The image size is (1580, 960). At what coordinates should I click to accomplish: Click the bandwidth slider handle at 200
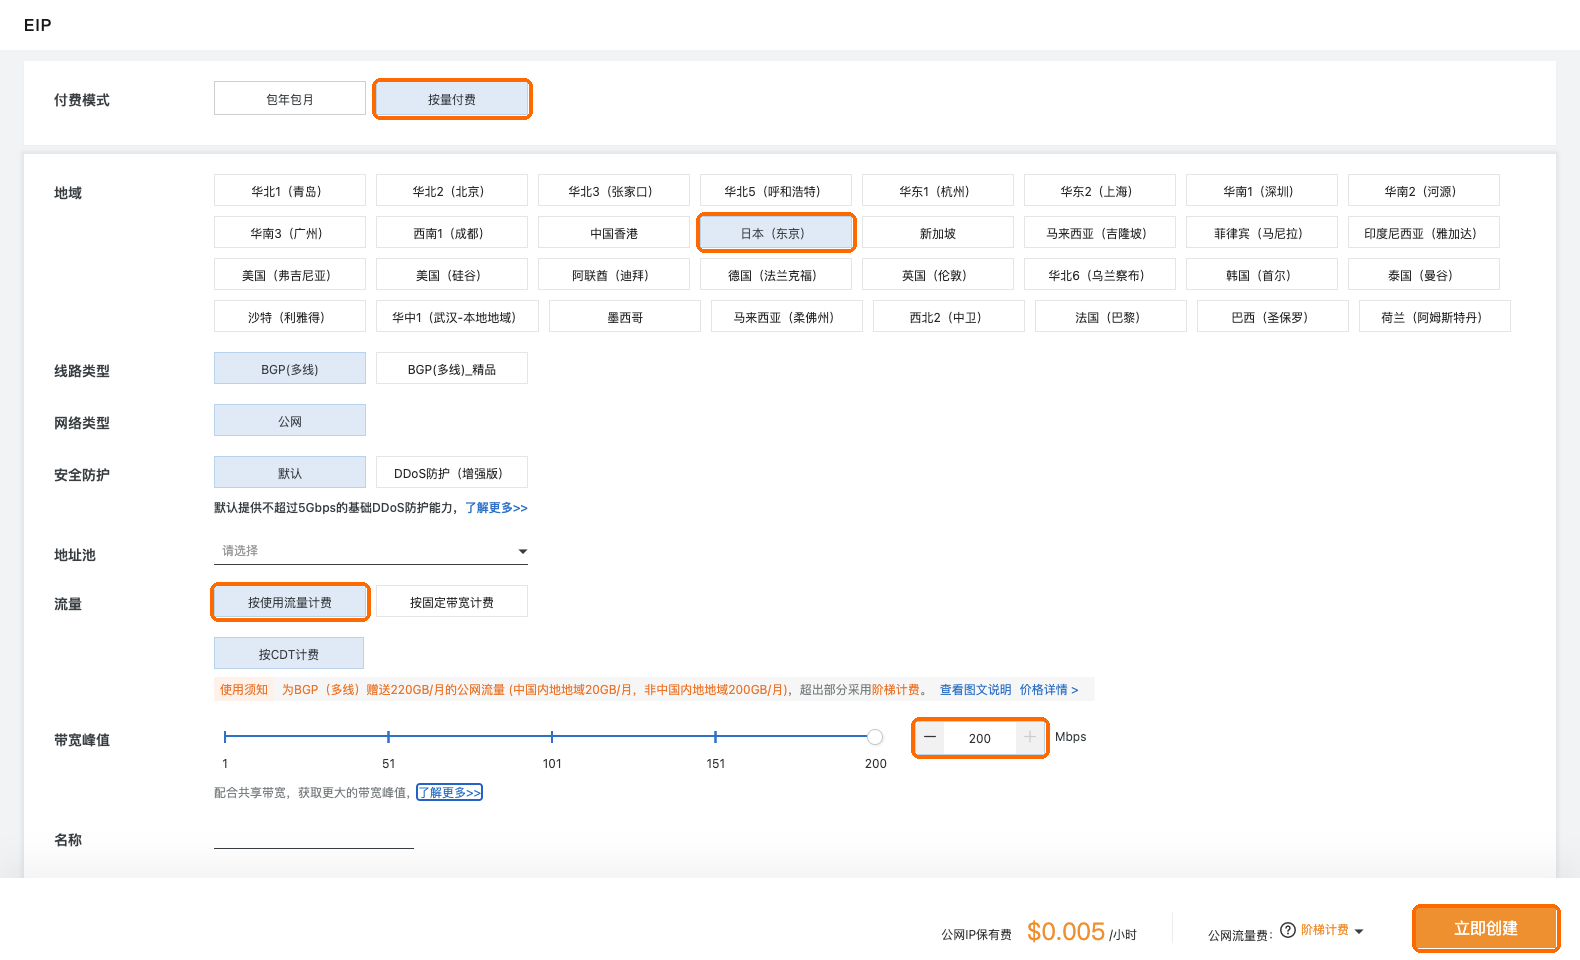(x=875, y=737)
